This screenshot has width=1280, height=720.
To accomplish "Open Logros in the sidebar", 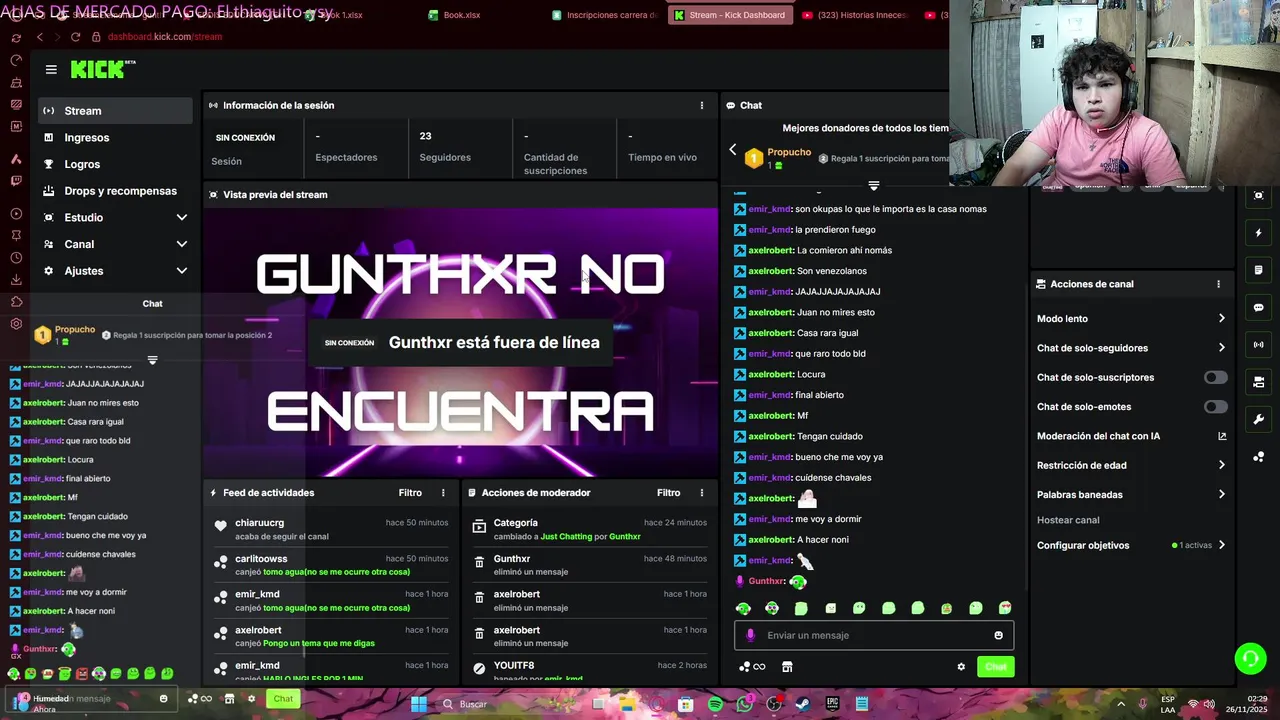I will tap(115, 164).
